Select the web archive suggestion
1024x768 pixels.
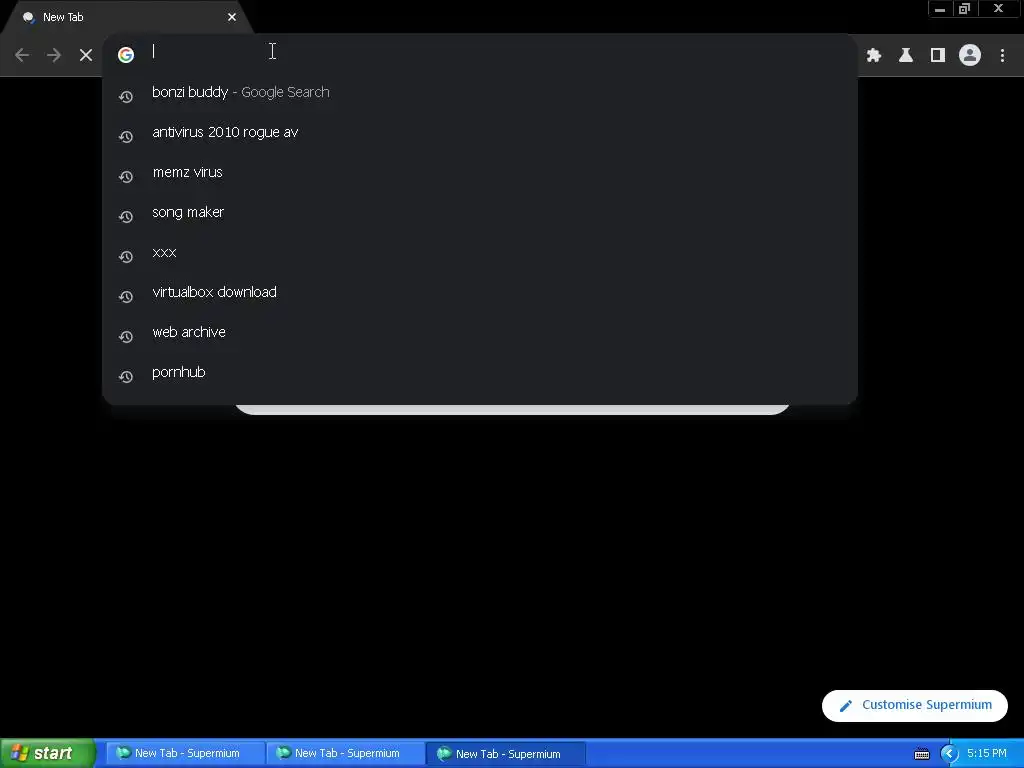[480, 332]
